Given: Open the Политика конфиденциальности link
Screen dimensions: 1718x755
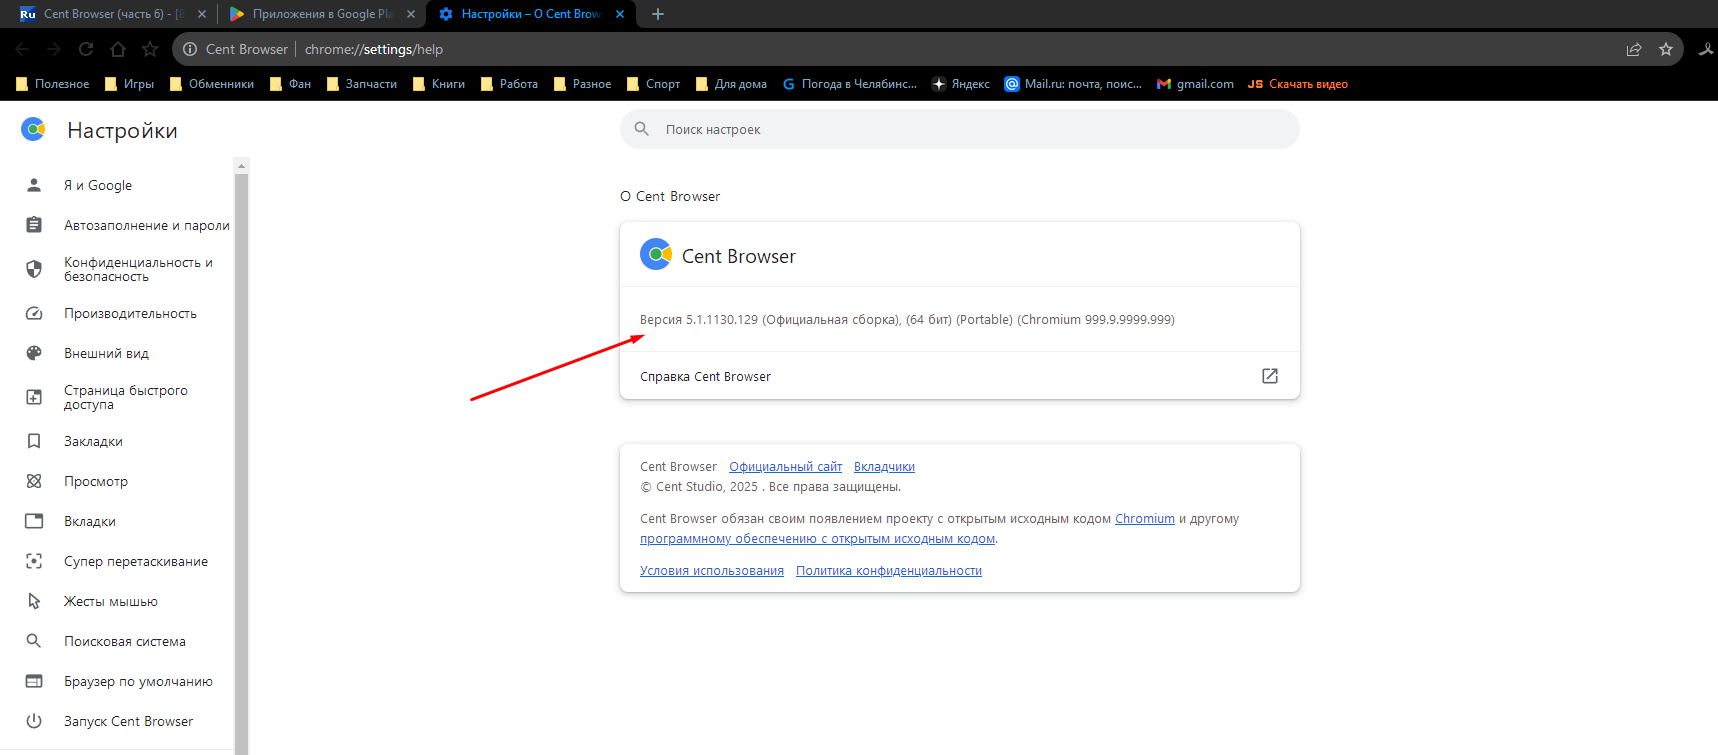Looking at the screenshot, I should coord(888,571).
